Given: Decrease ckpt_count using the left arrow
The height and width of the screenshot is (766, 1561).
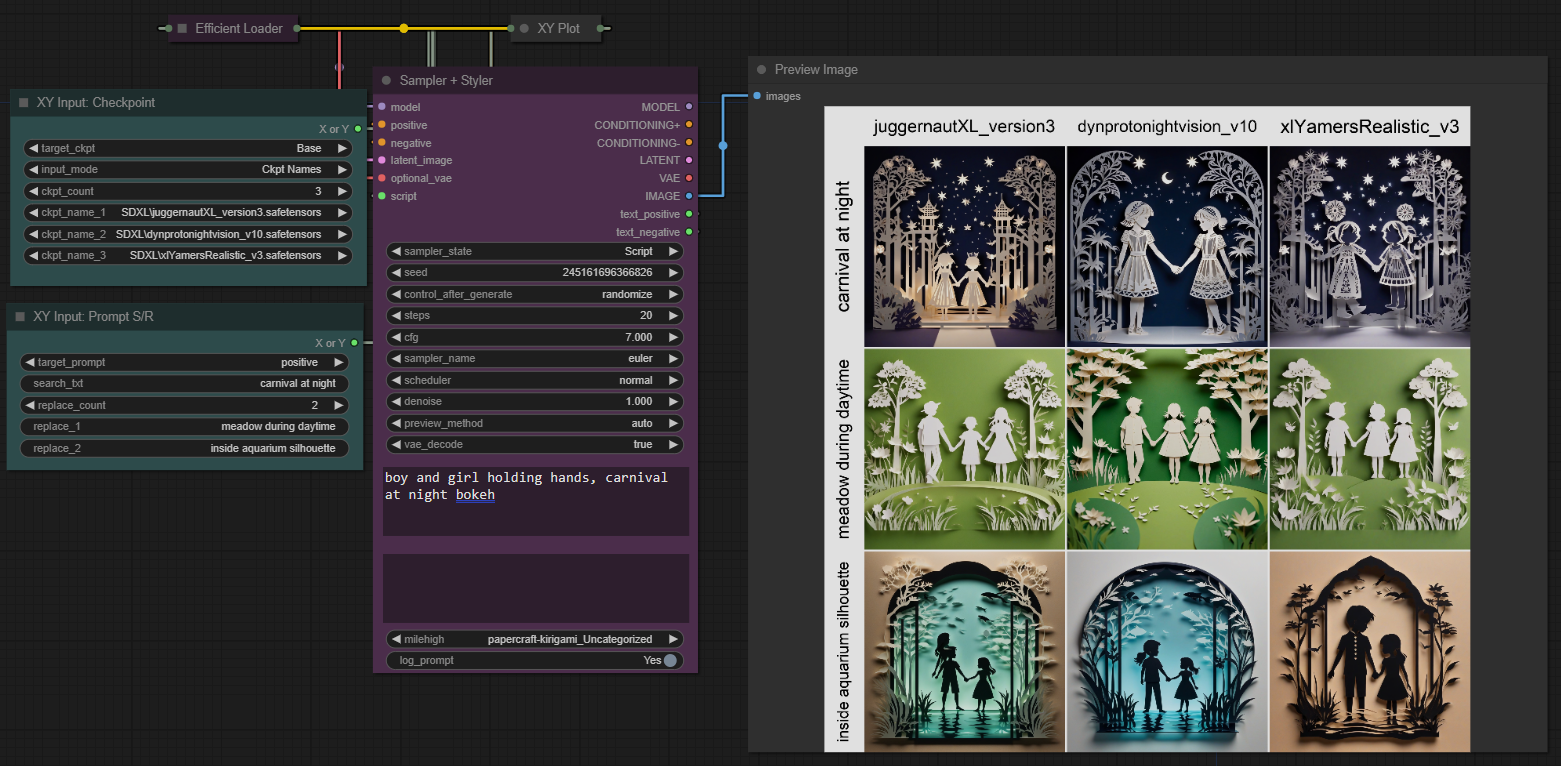Looking at the screenshot, I should pyautogui.click(x=33, y=191).
